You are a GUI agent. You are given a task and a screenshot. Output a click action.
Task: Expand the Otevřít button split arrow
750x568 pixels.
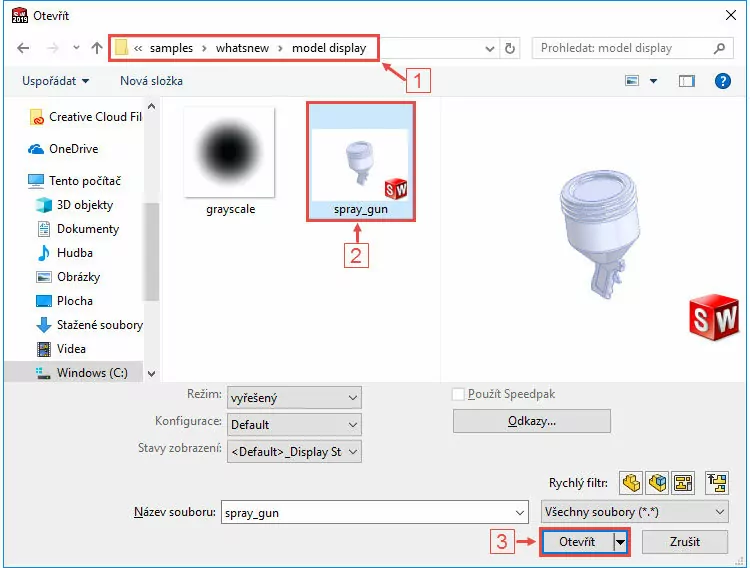click(x=620, y=542)
